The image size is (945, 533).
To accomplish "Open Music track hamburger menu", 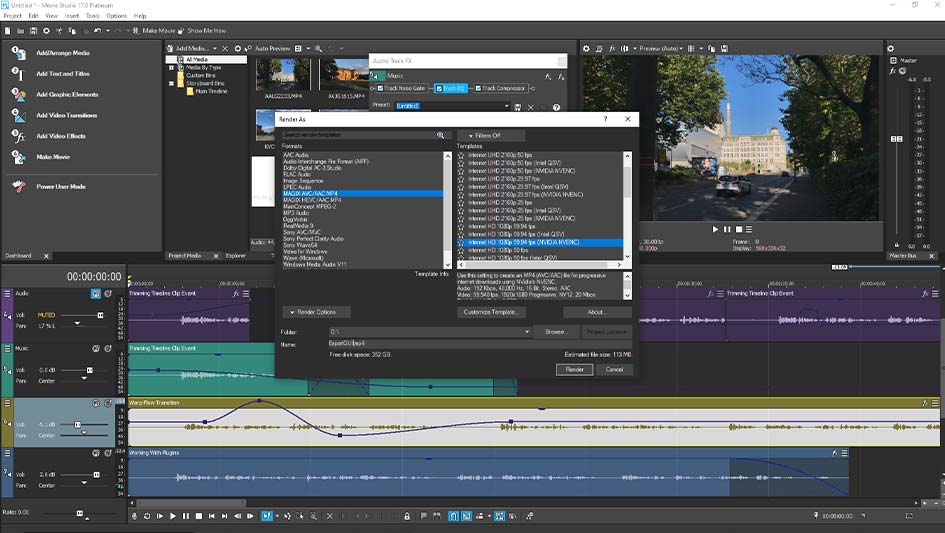I will point(7,348).
